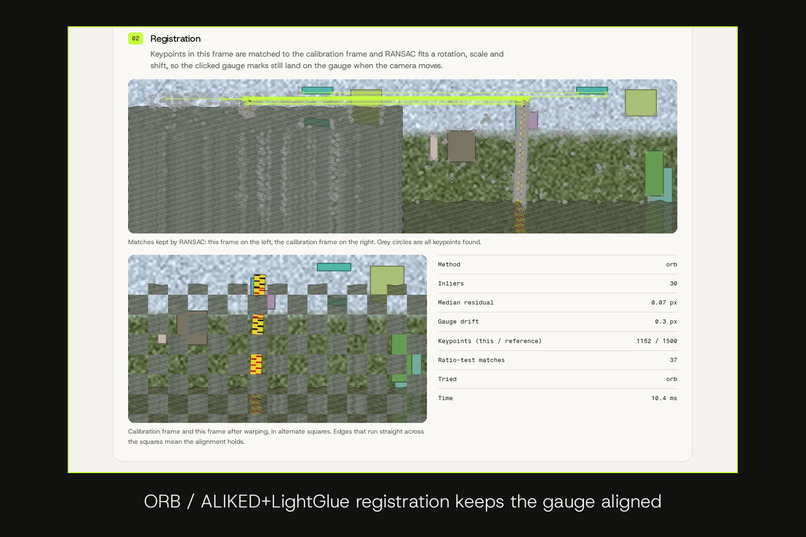
Task: Click the Gauge drift label
Action: coord(458,322)
